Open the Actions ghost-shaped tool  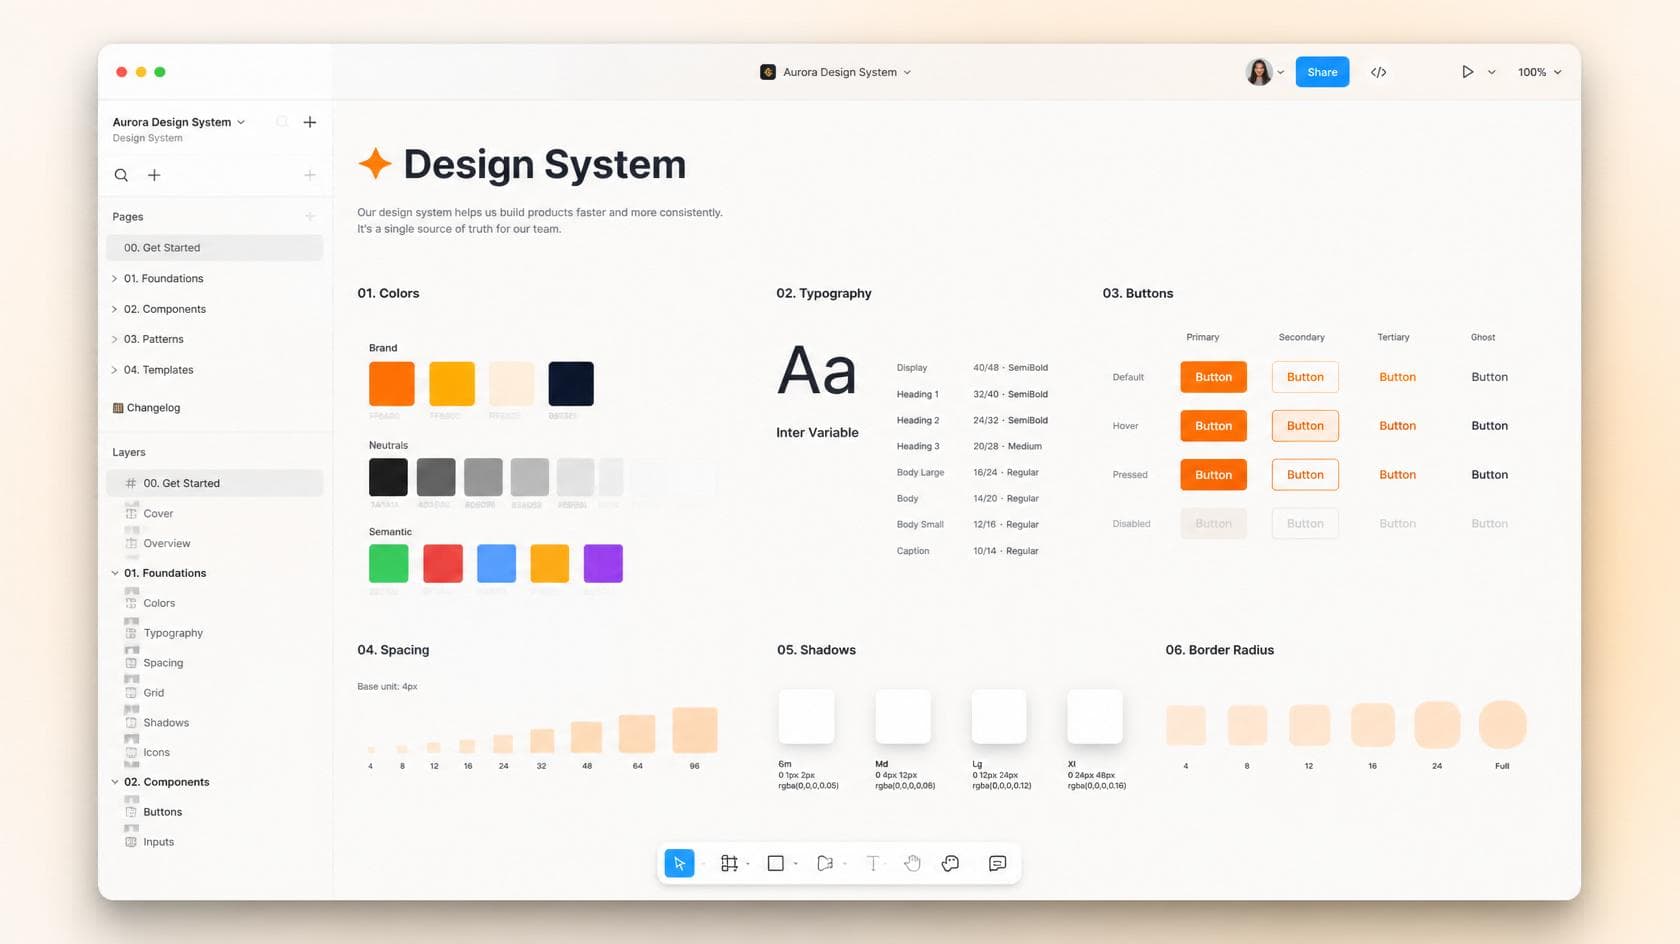click(x=950, y=863)
